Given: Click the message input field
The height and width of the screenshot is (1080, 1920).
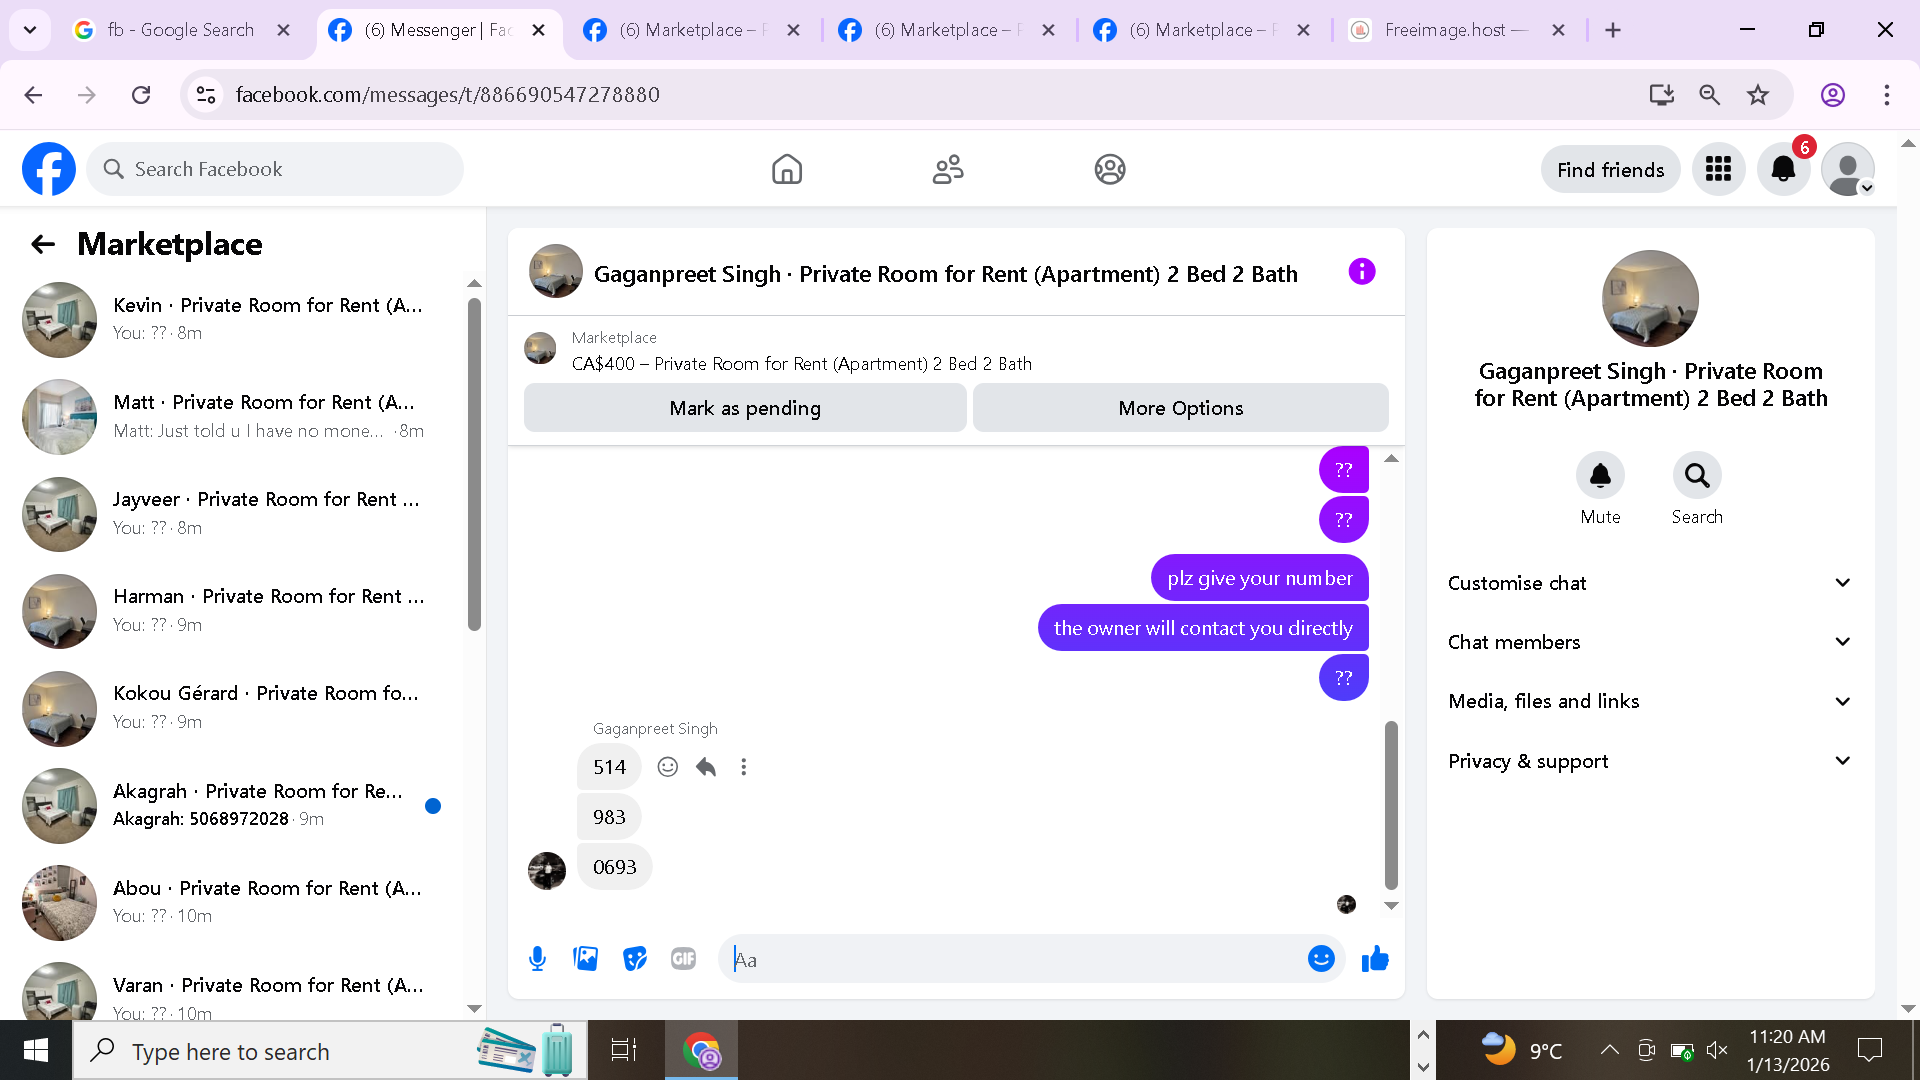Looking at the screenshot, I should click(x=1010, y=959).
